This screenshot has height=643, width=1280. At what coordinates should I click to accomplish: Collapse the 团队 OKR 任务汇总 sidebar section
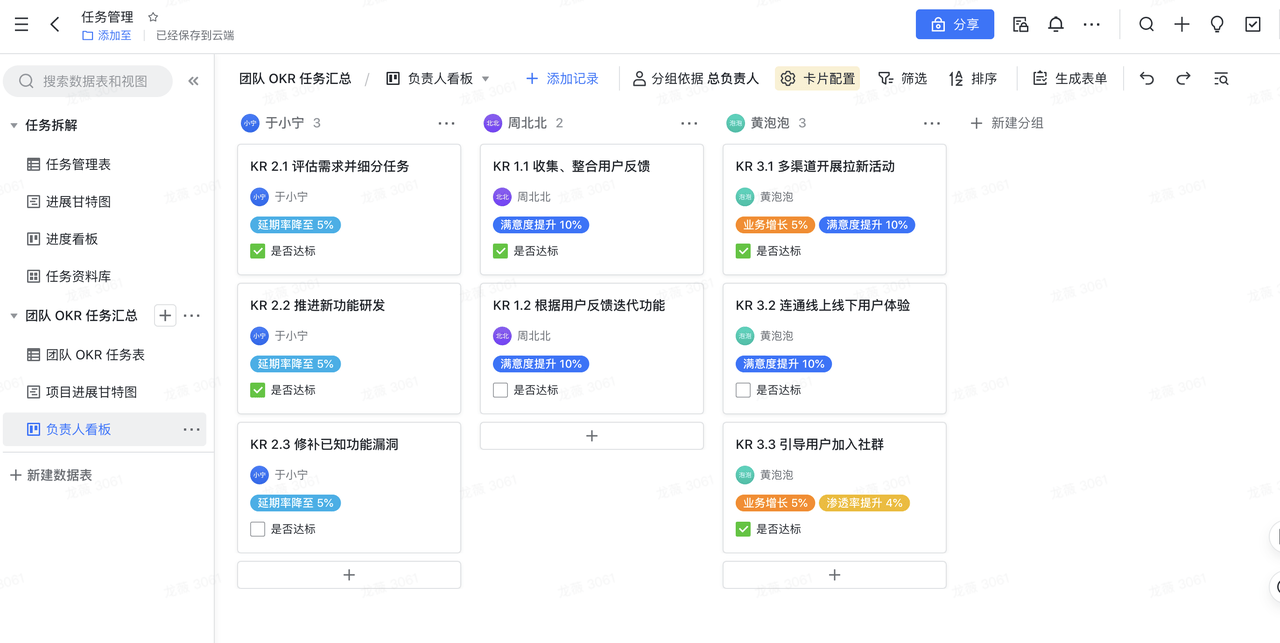click(x=14, y=316)
